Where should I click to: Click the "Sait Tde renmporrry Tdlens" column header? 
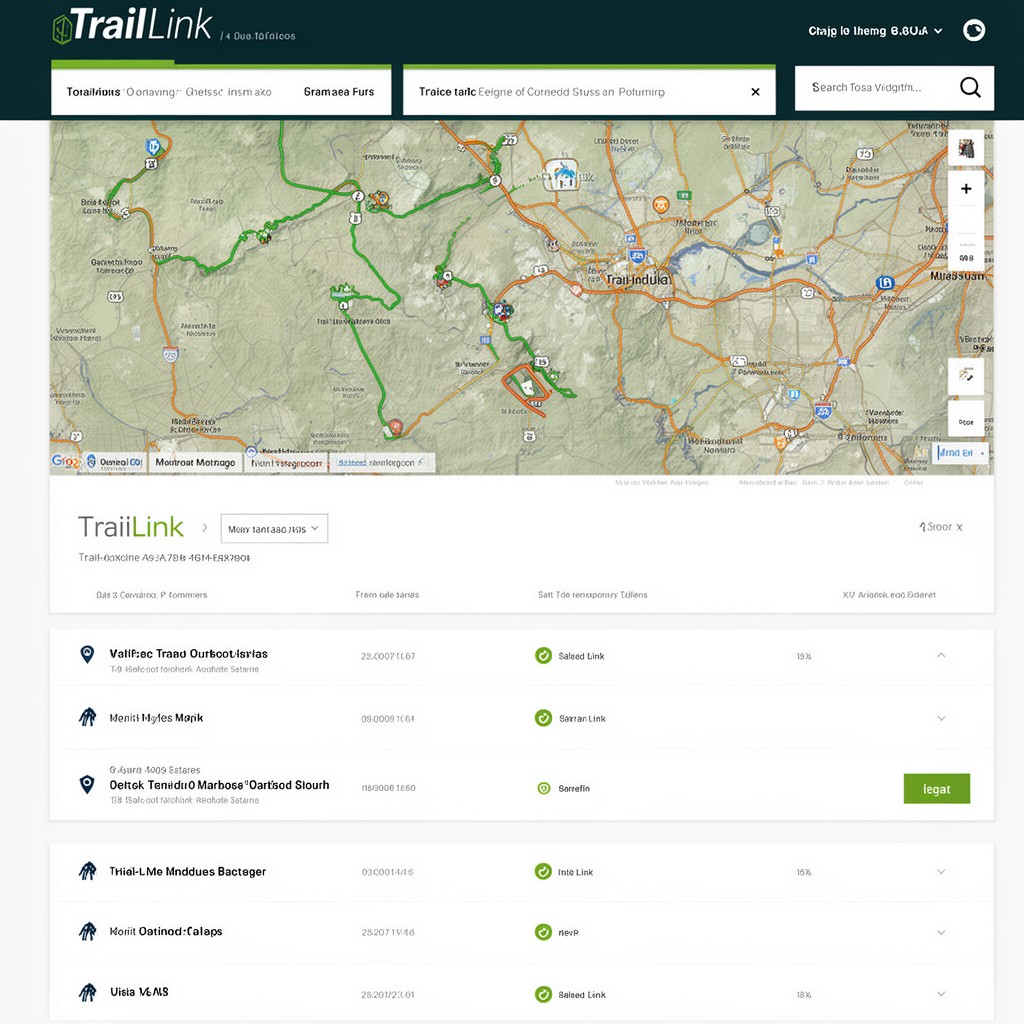[x=592, y=595]
